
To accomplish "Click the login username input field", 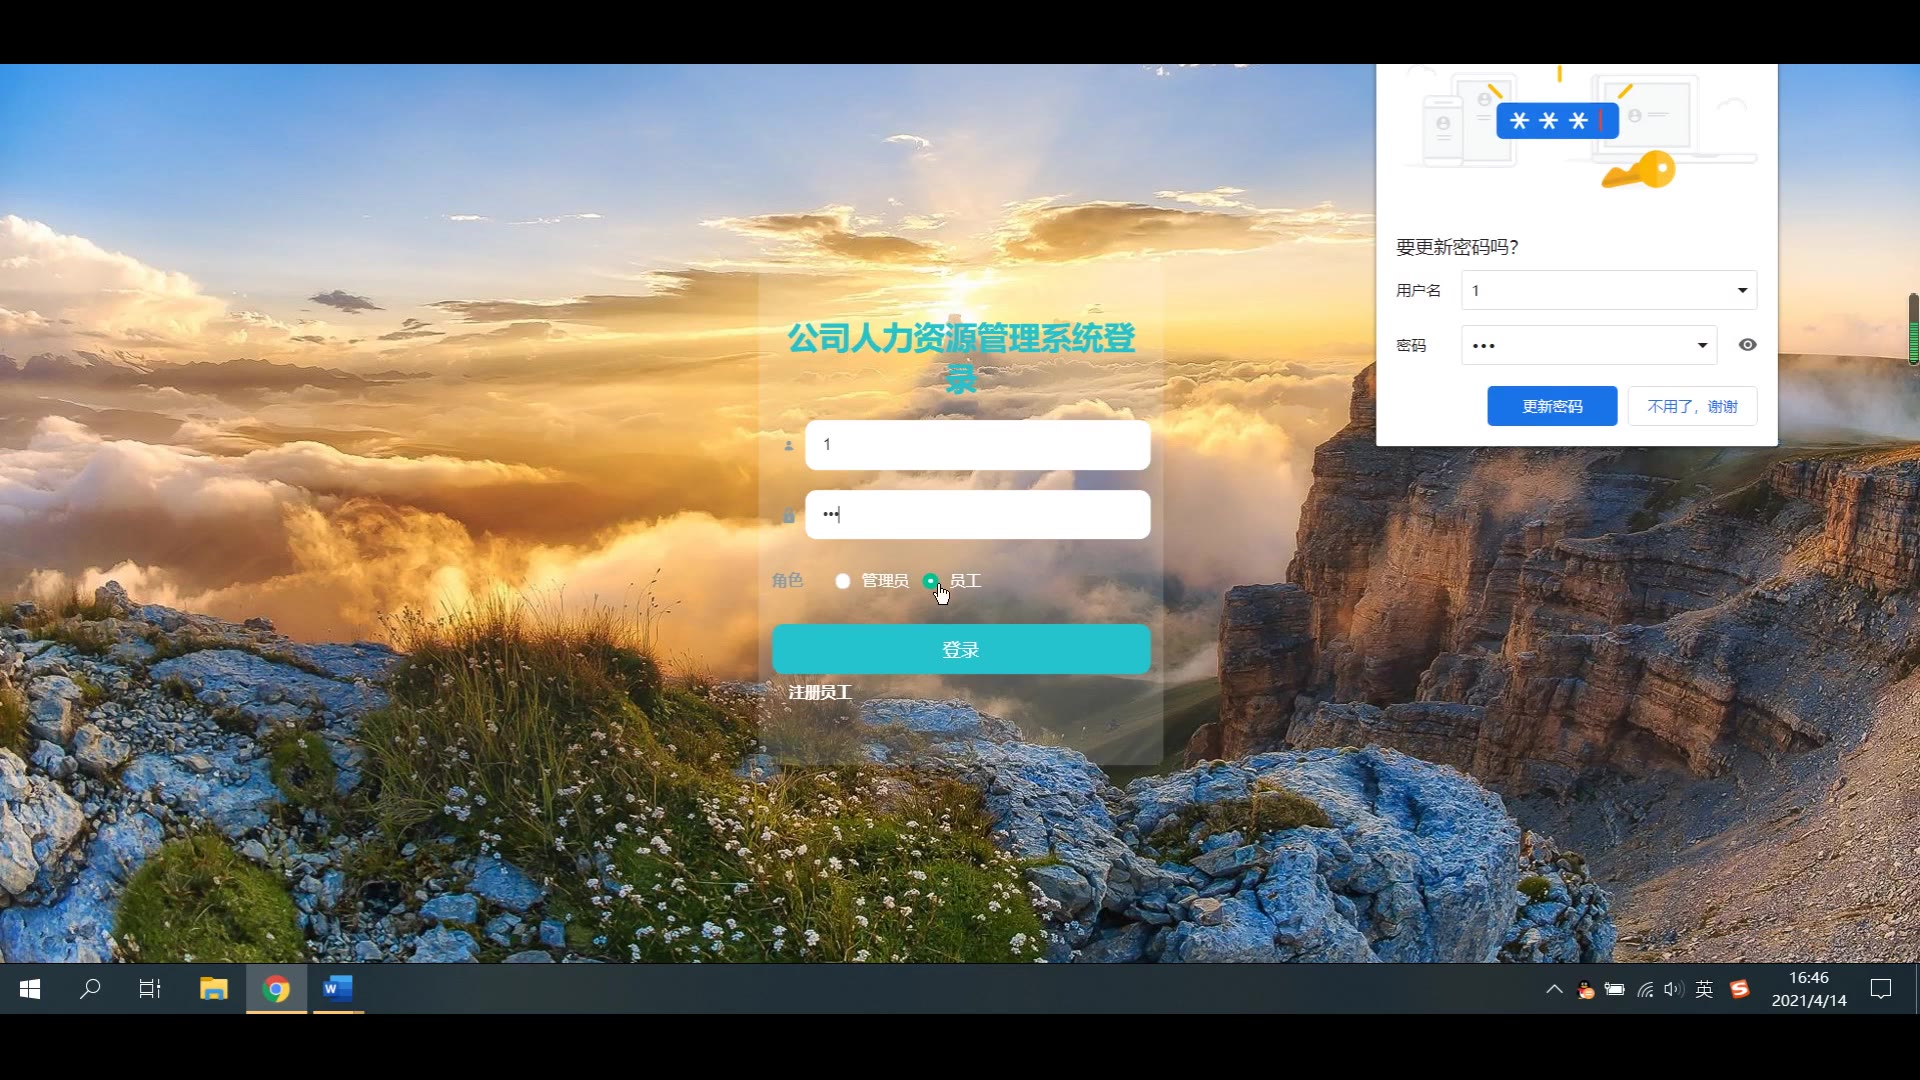I will [977, 445].
